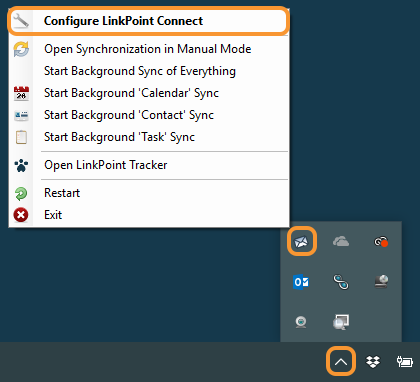Open Outlook icon in system tray
The width and height of the screenshot is (420, 382).
click(x=301, y=282)
